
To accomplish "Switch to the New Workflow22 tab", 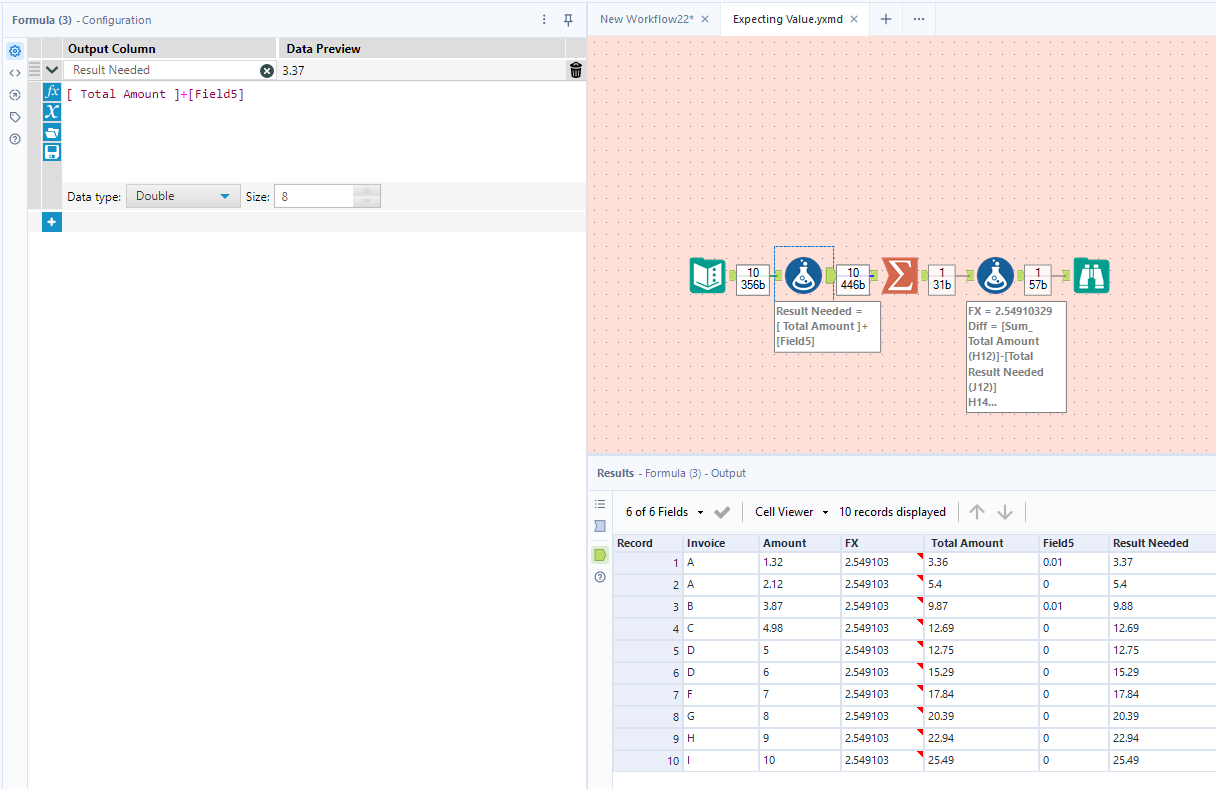I will [x=648, y=18].
